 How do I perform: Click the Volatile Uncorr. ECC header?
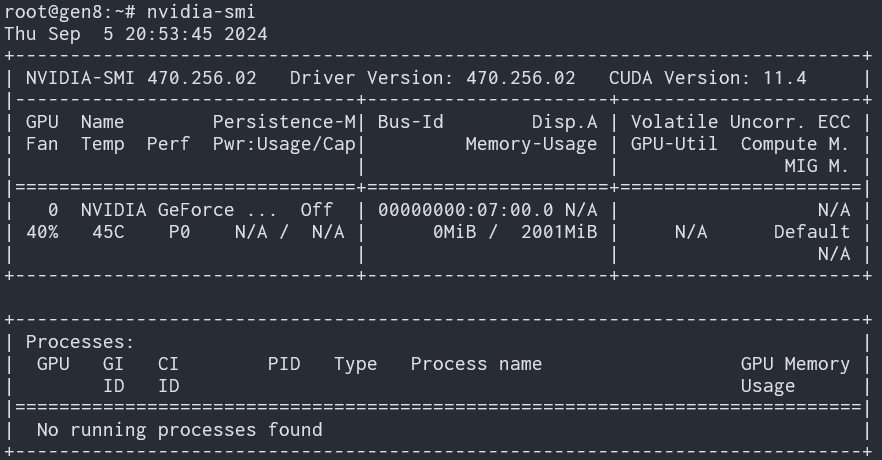(x=740, y=122)
